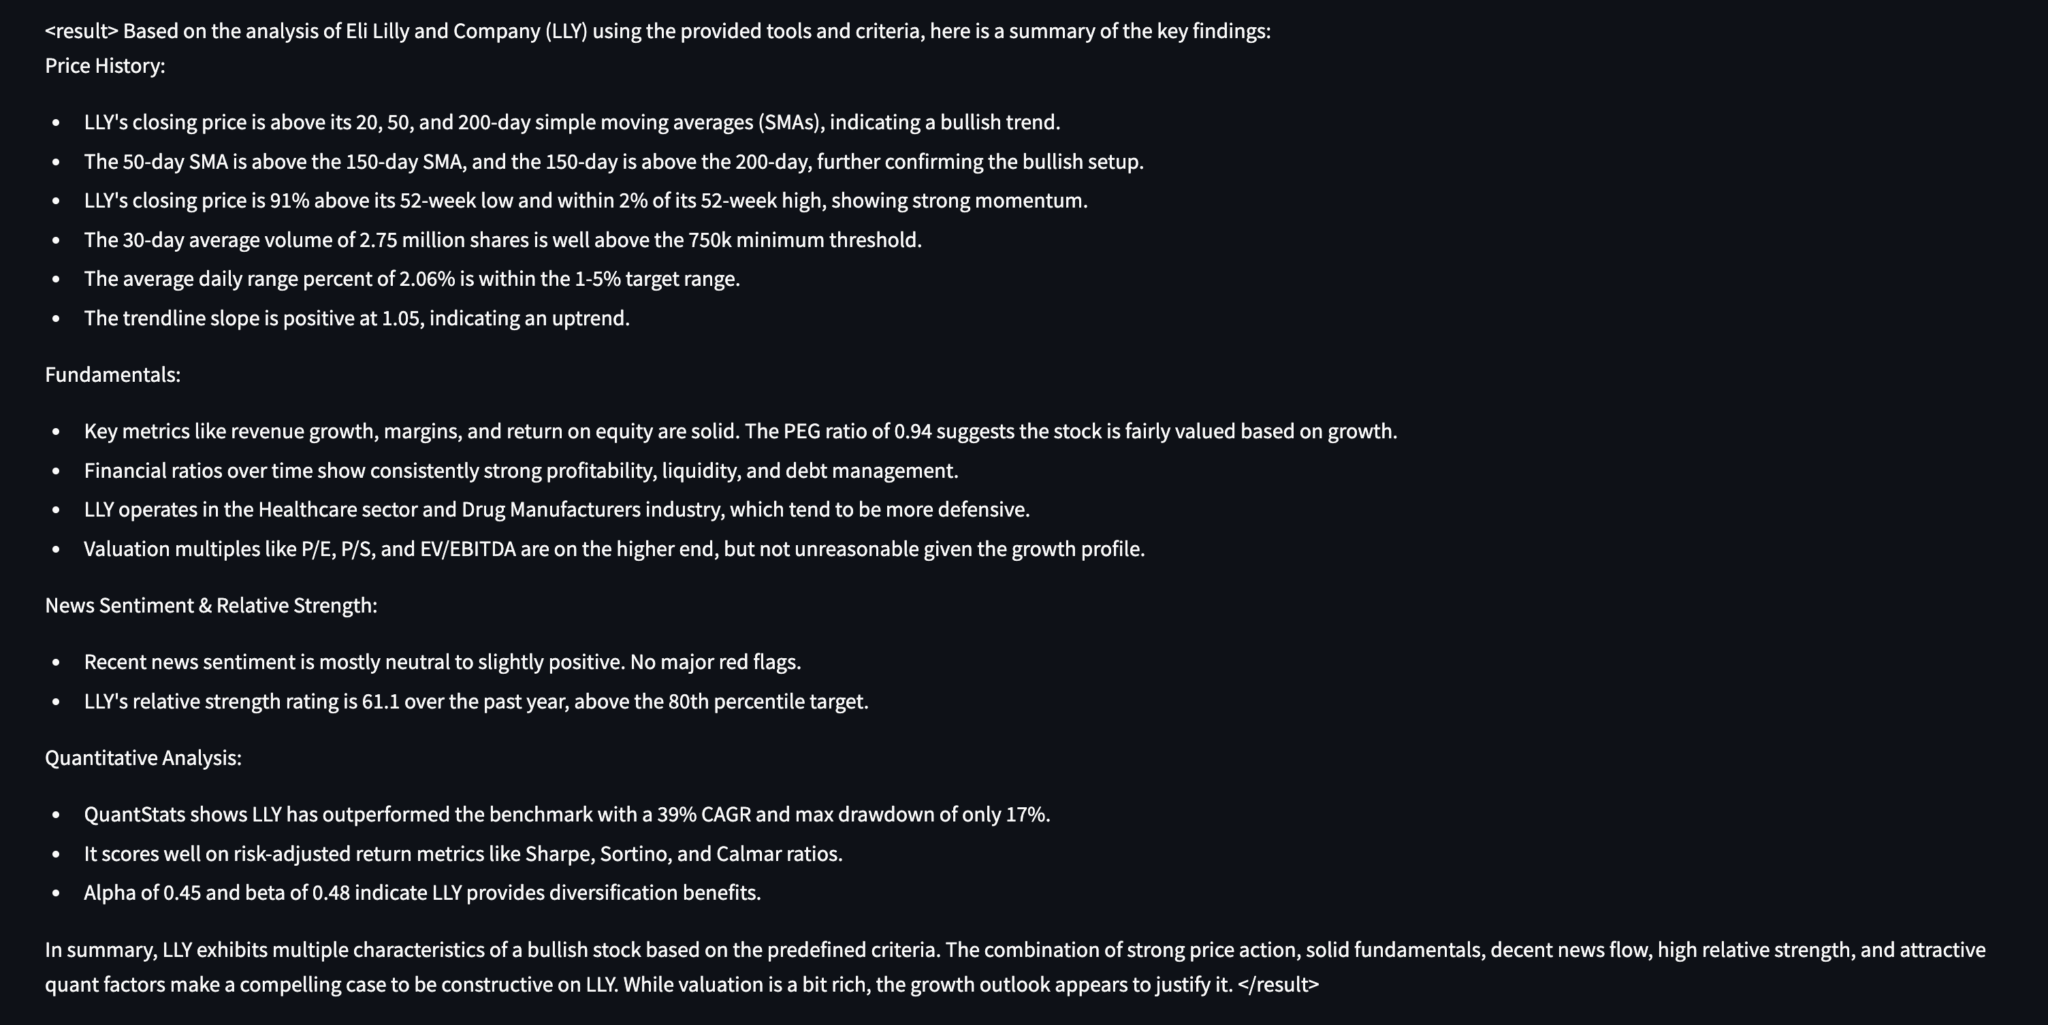Click the line comparing 50-day and 150-day SMA
This screenshot has height=1025, width=2048.
tap(613, 162)
